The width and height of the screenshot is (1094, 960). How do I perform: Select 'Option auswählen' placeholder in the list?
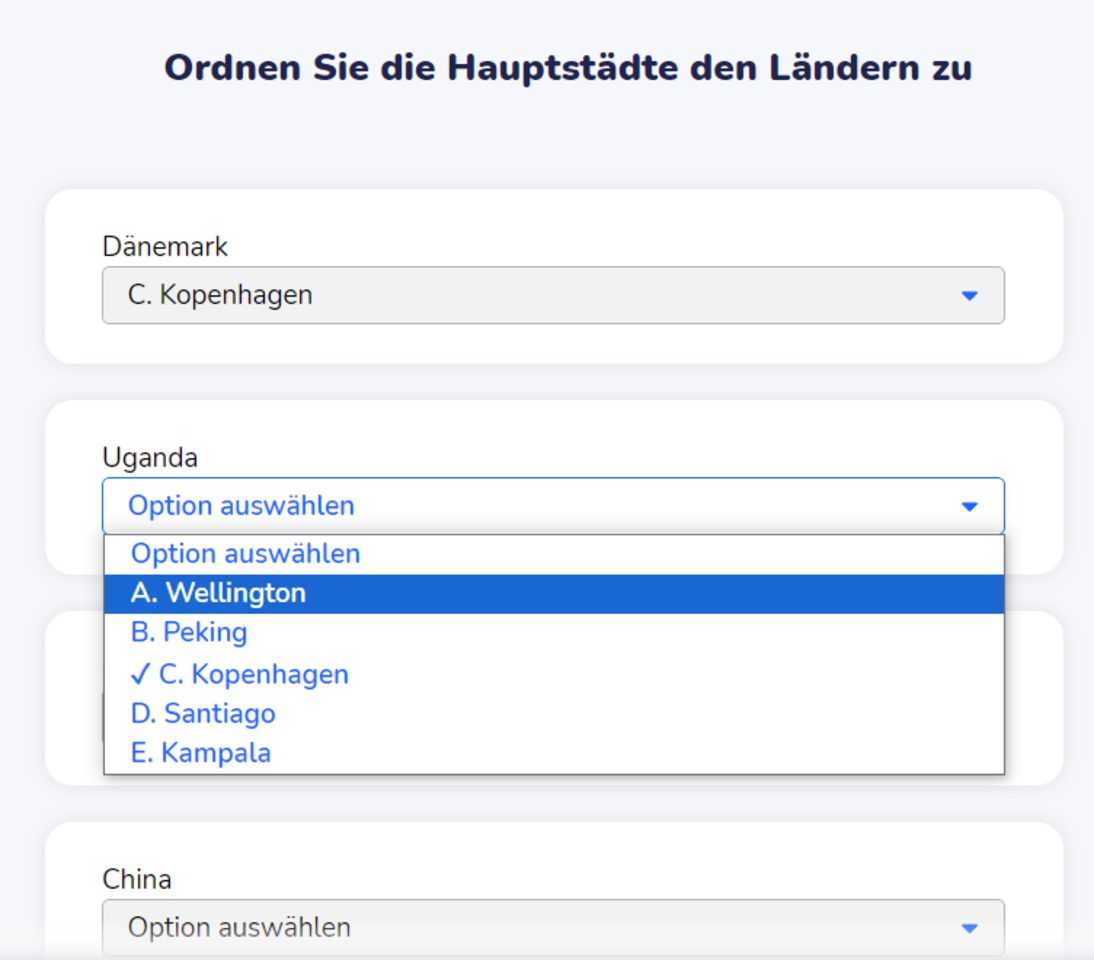(x=246, y=554)
